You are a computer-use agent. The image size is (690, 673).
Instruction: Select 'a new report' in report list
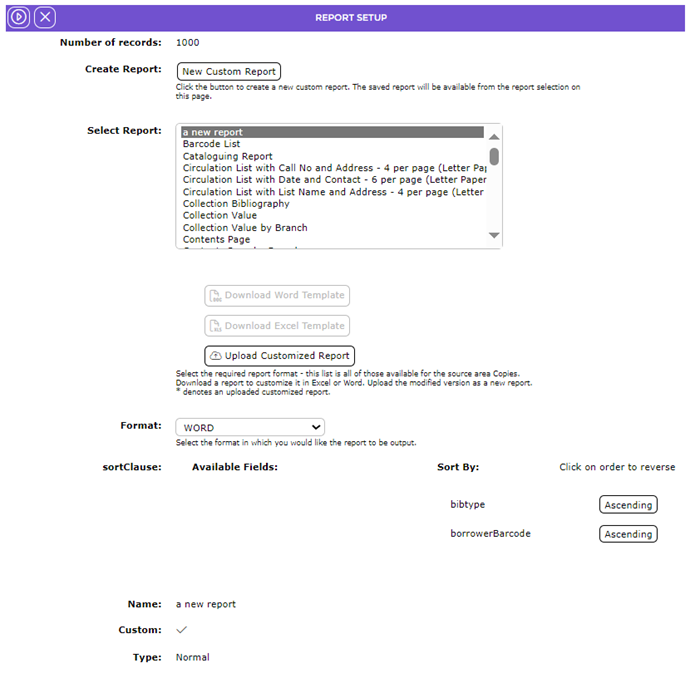[x=332, y=132]
